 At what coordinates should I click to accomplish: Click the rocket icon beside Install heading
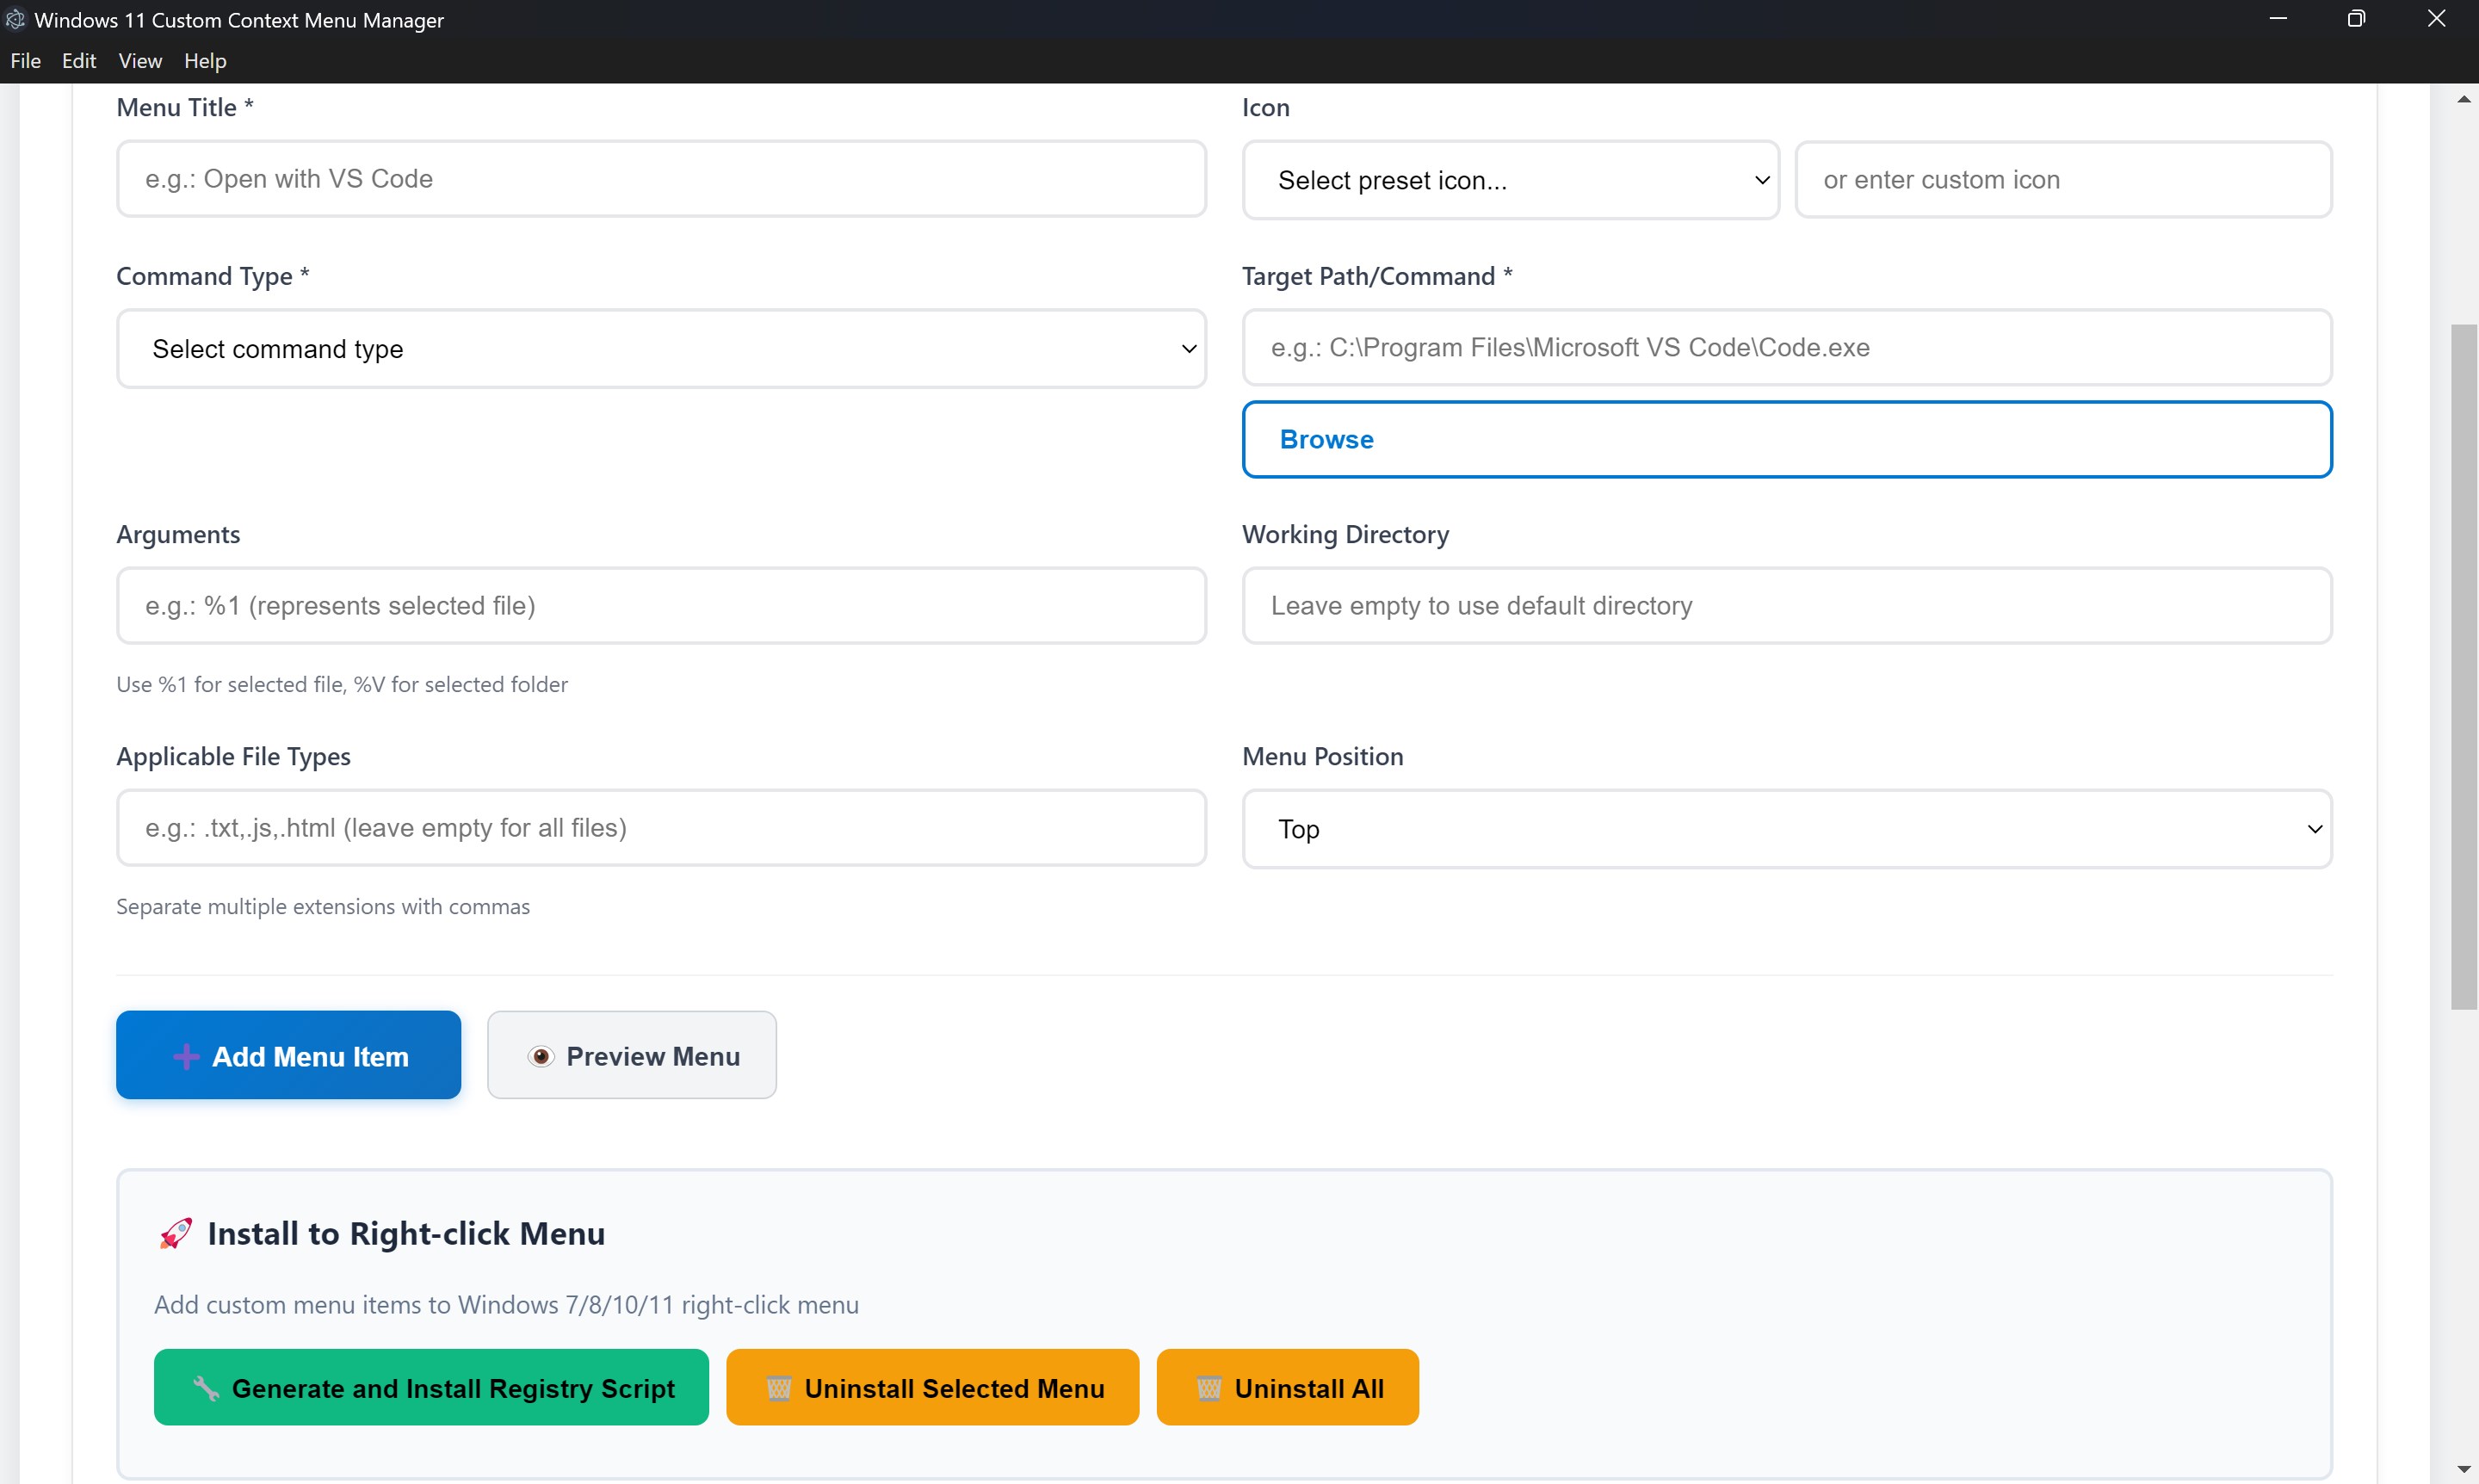click(x=176, y=1234)
